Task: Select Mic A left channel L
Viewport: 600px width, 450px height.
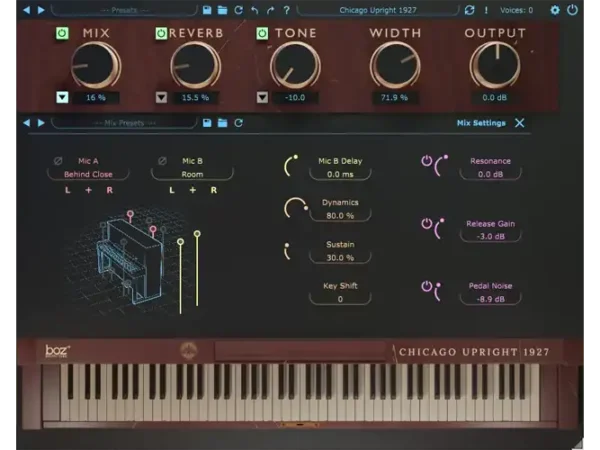Action: (68, 190)
